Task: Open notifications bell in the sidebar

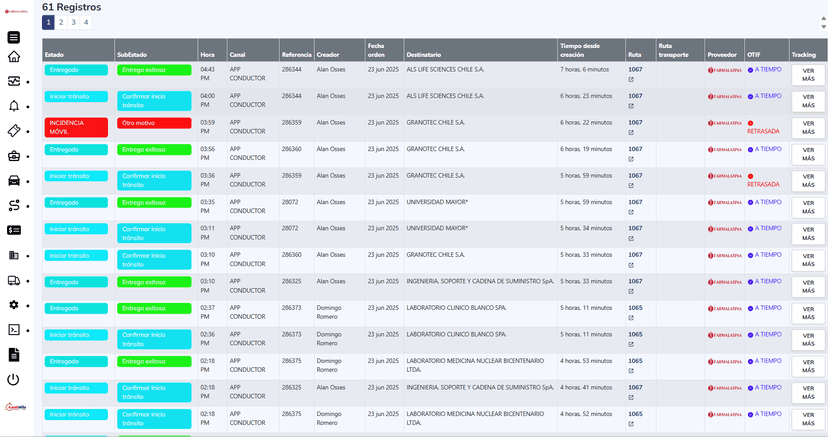Action: pos(14,106)
